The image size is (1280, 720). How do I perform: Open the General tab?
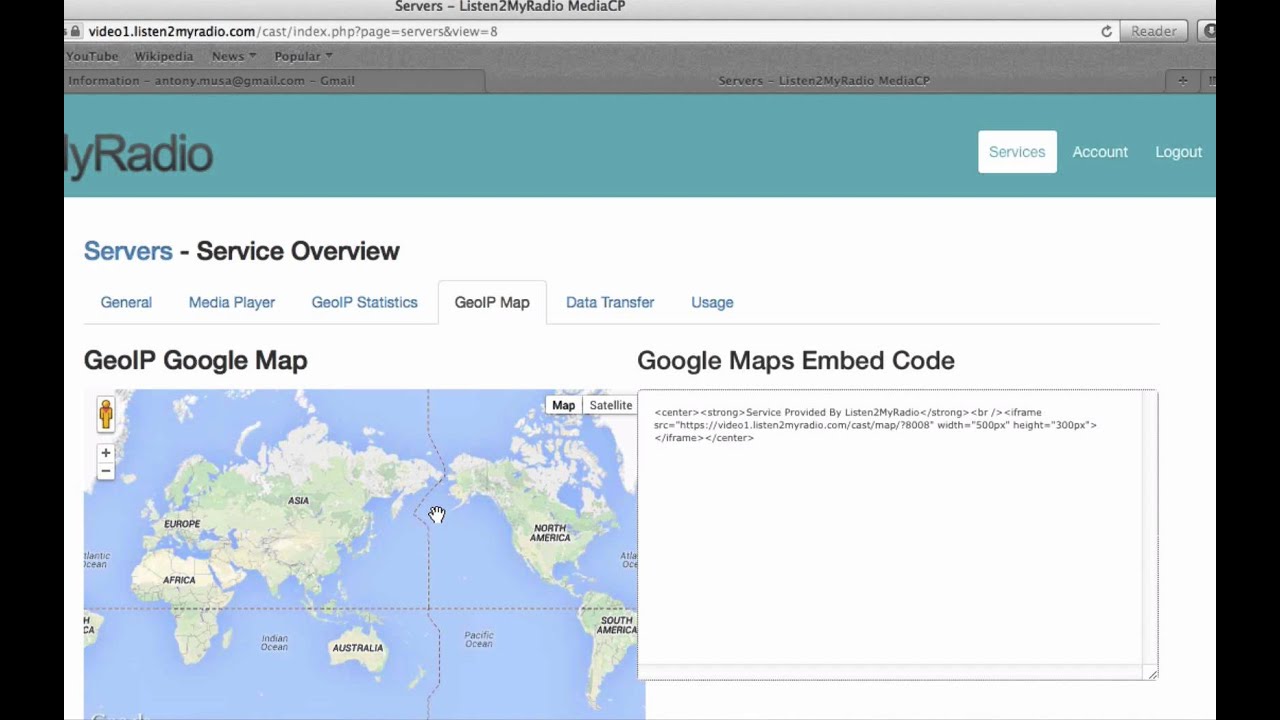126,302
